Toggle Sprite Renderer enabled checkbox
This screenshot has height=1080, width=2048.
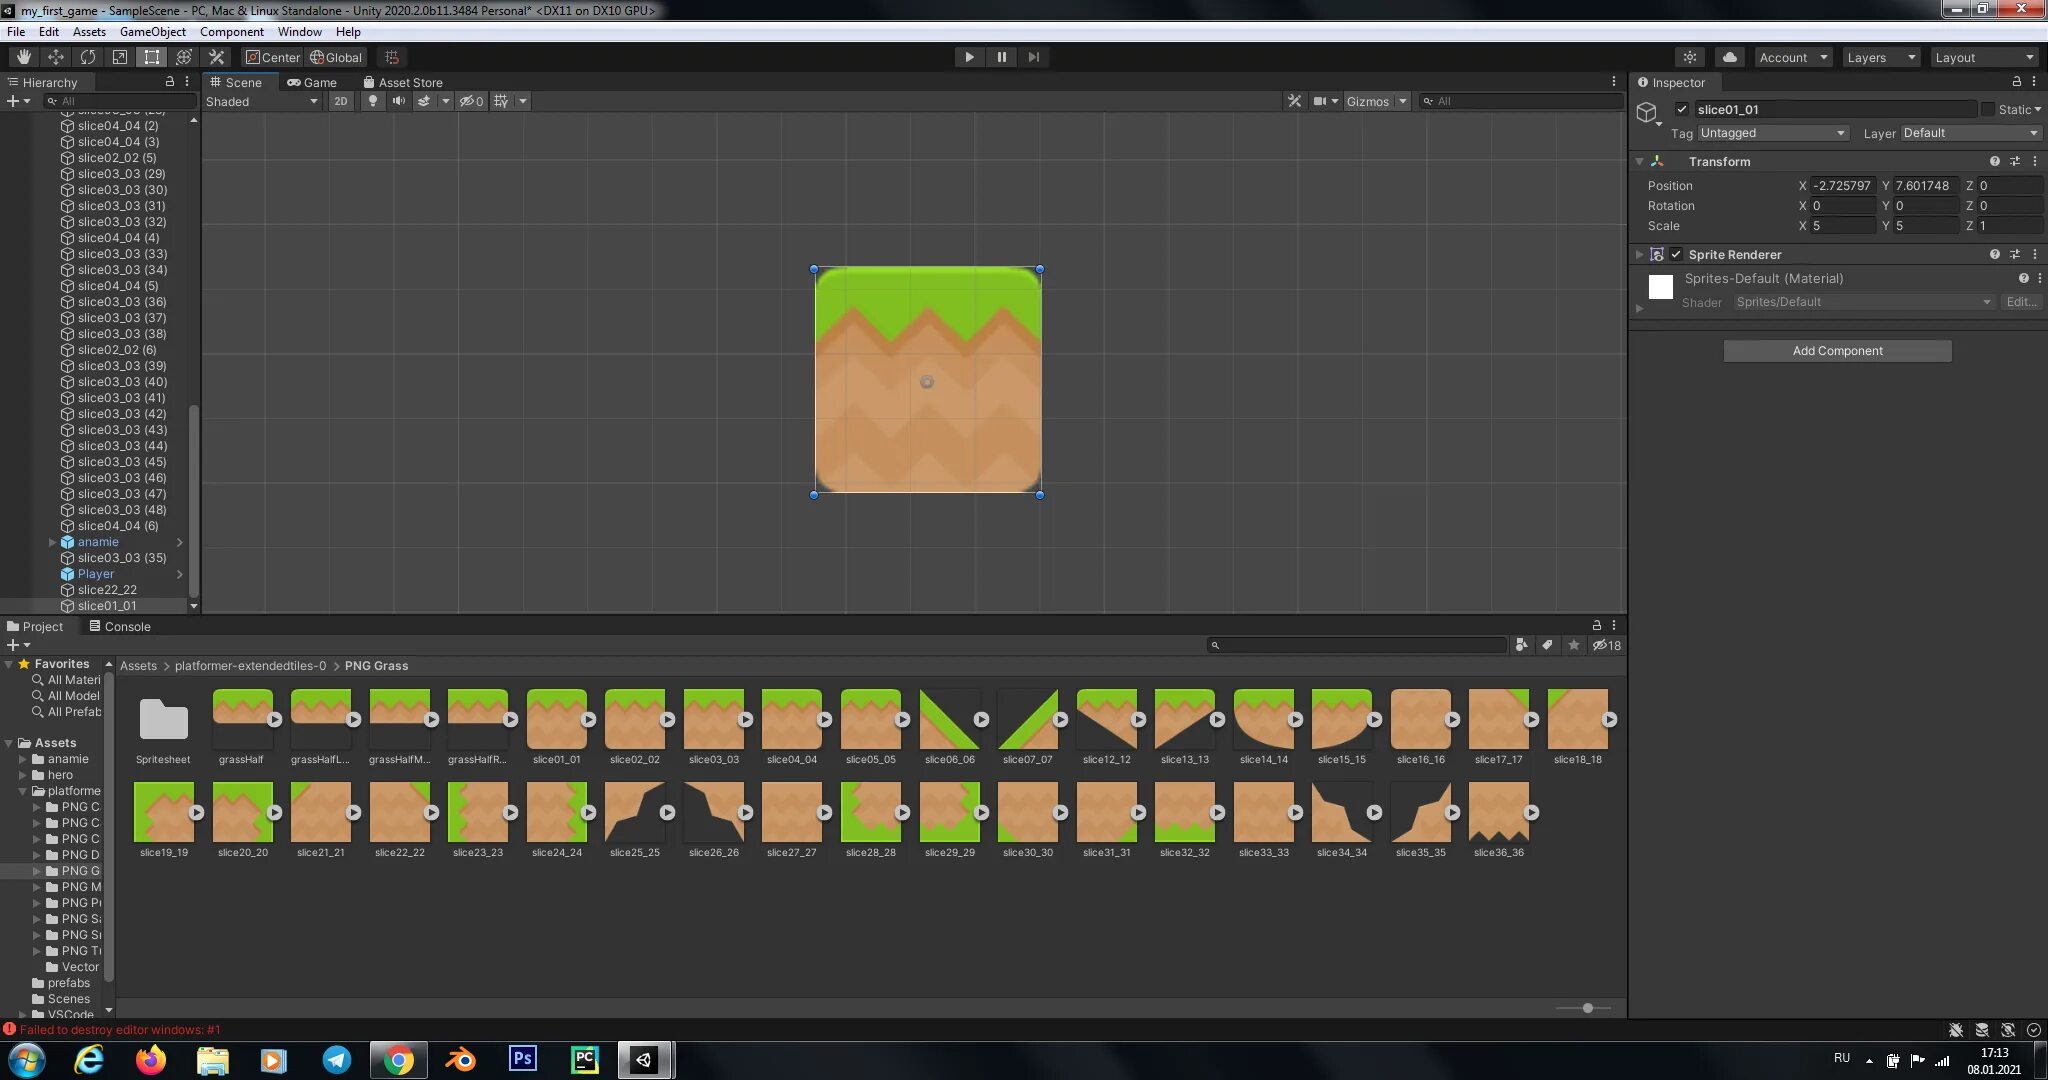point(1676,254)
